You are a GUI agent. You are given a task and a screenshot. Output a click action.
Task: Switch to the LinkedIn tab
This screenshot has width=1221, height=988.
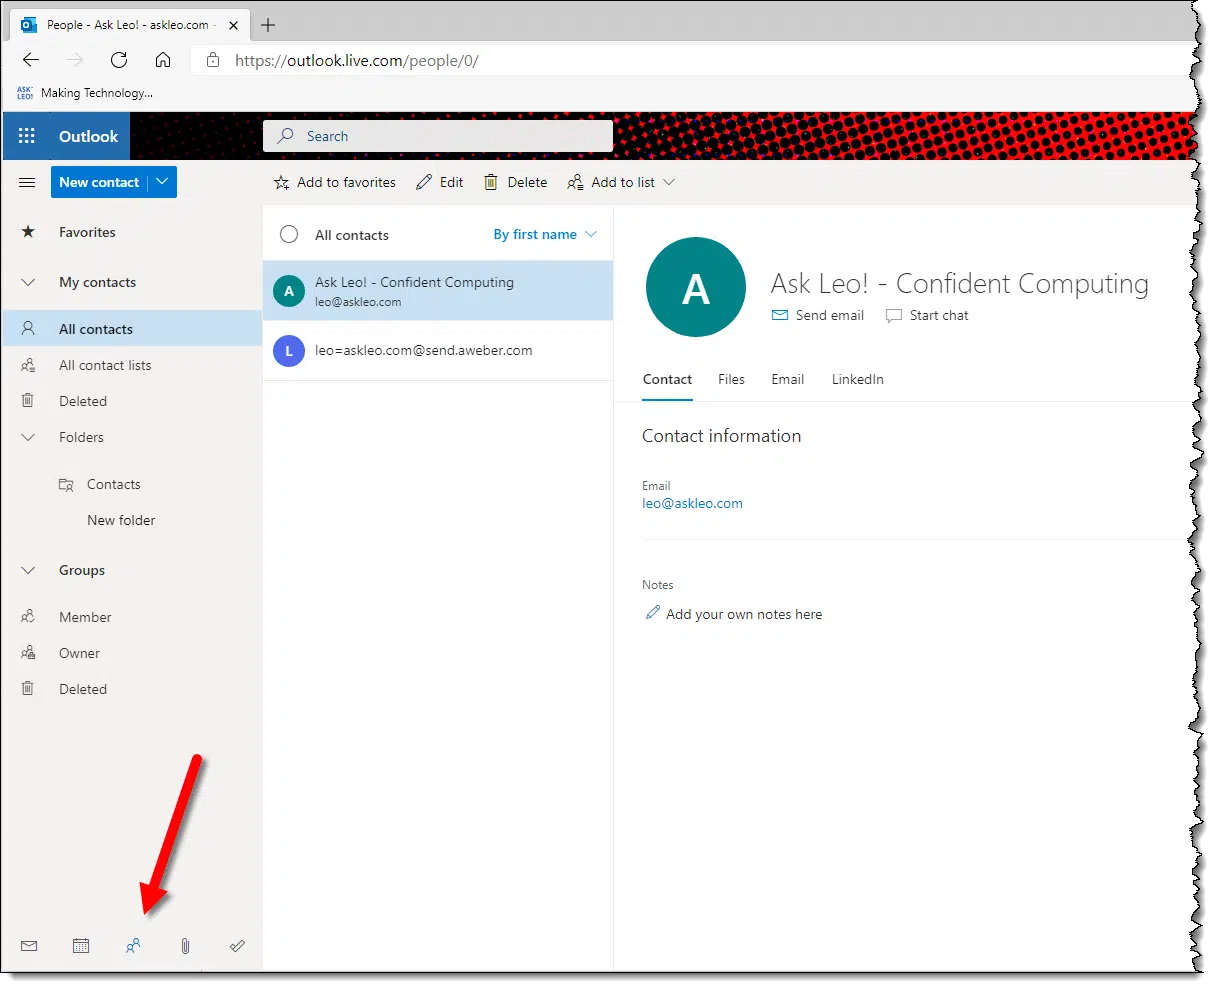[858, 379]
